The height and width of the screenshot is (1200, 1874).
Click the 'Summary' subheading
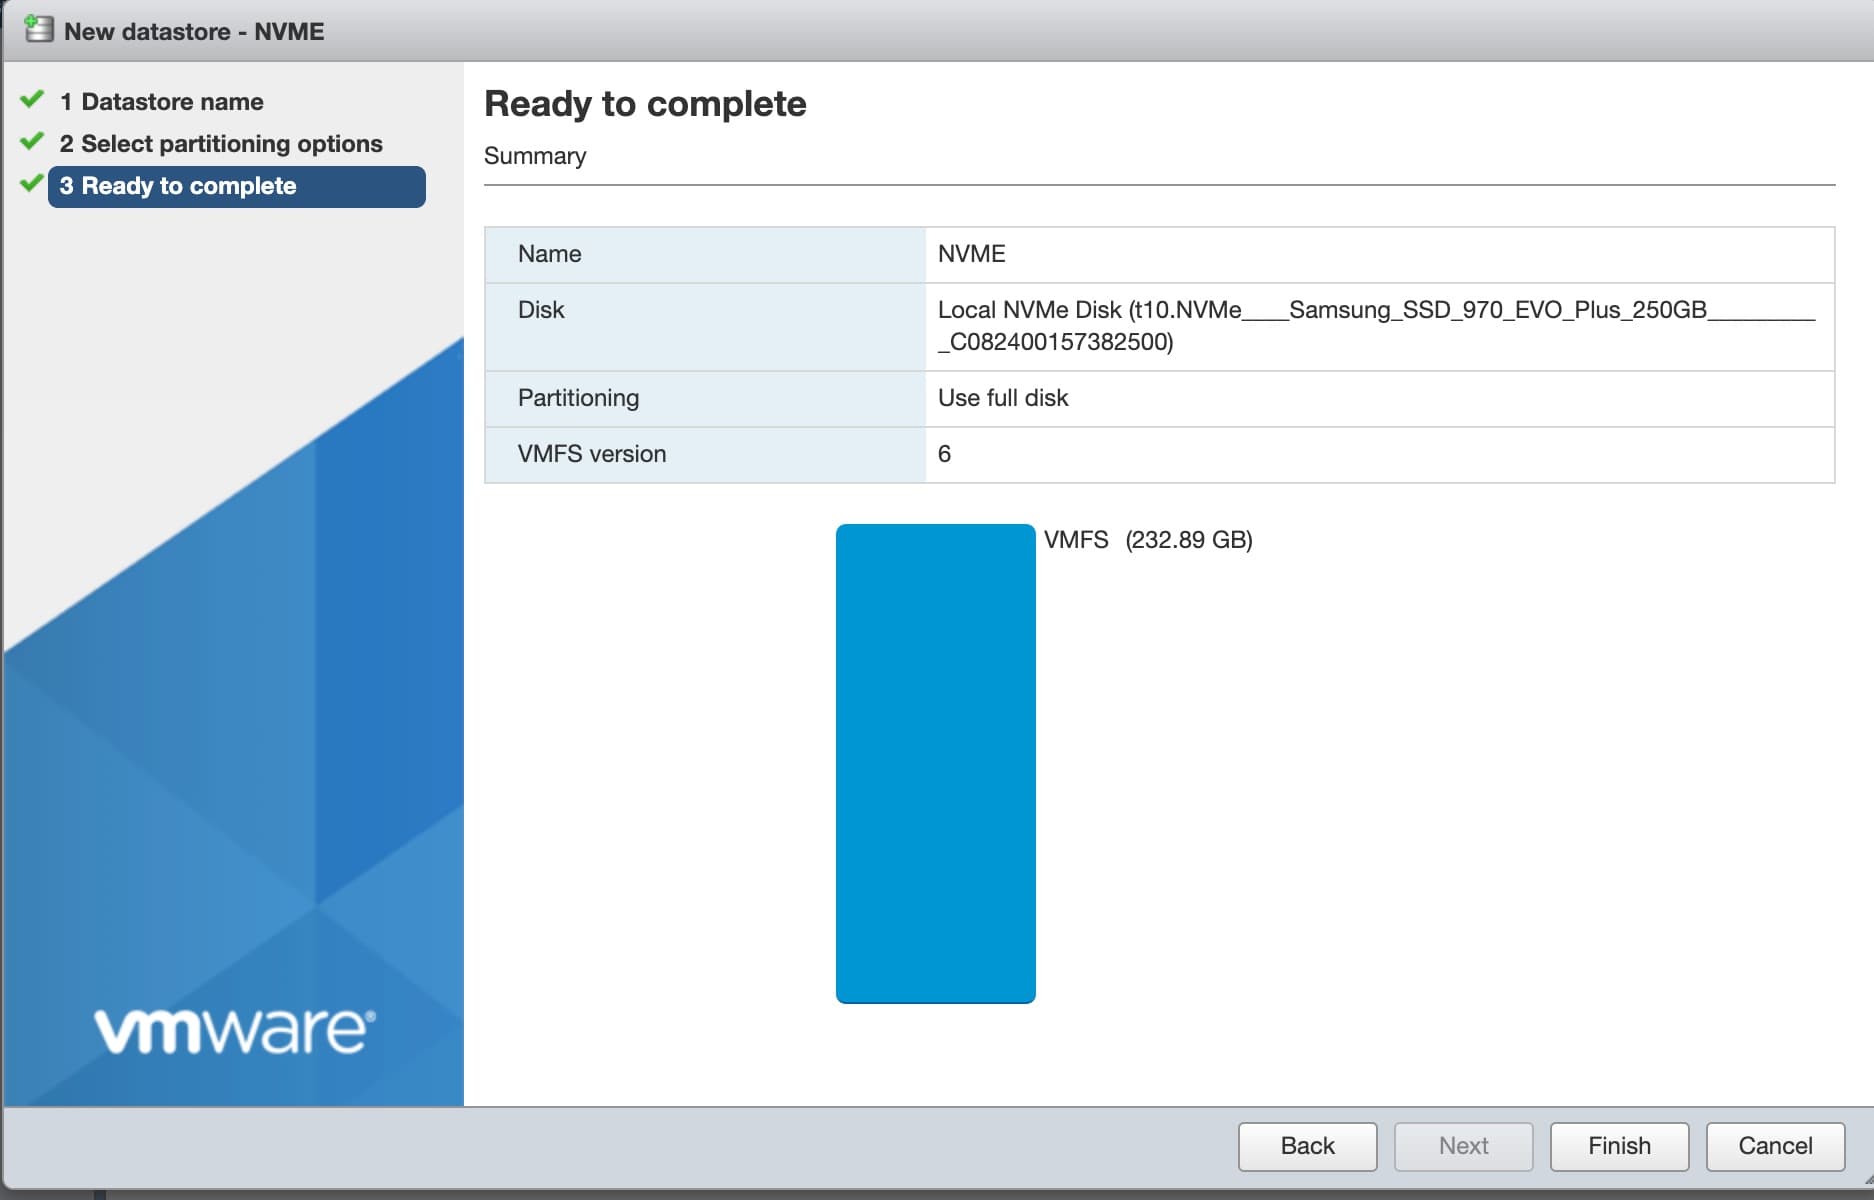(535, 156)
